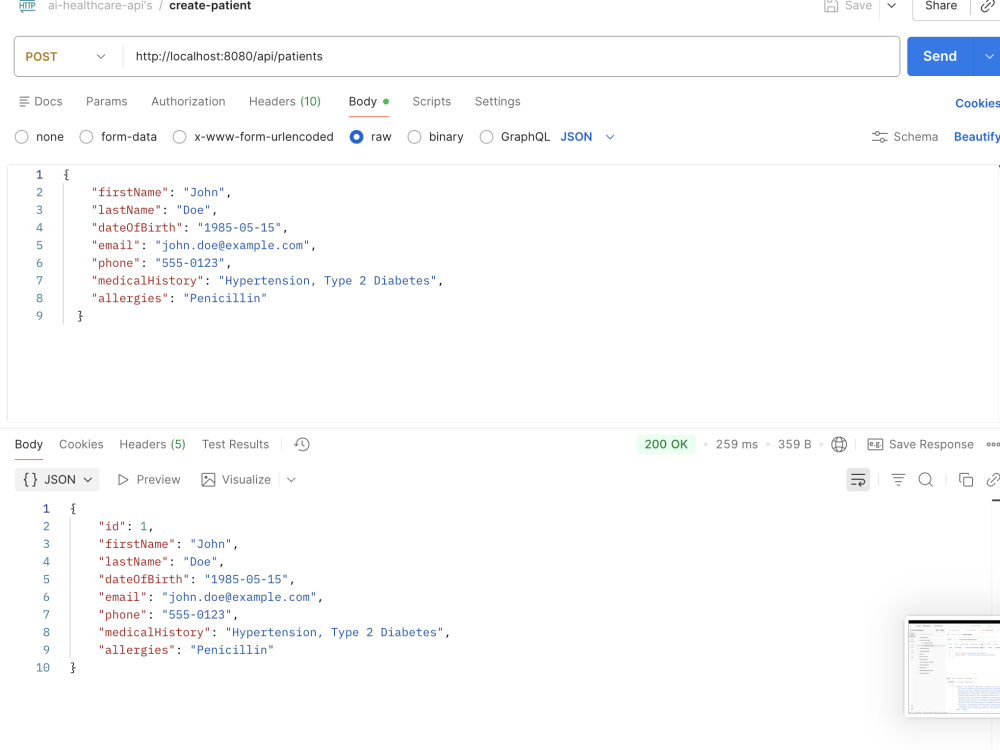
Task: Open the response Body tab
Action: click(29, 445)
